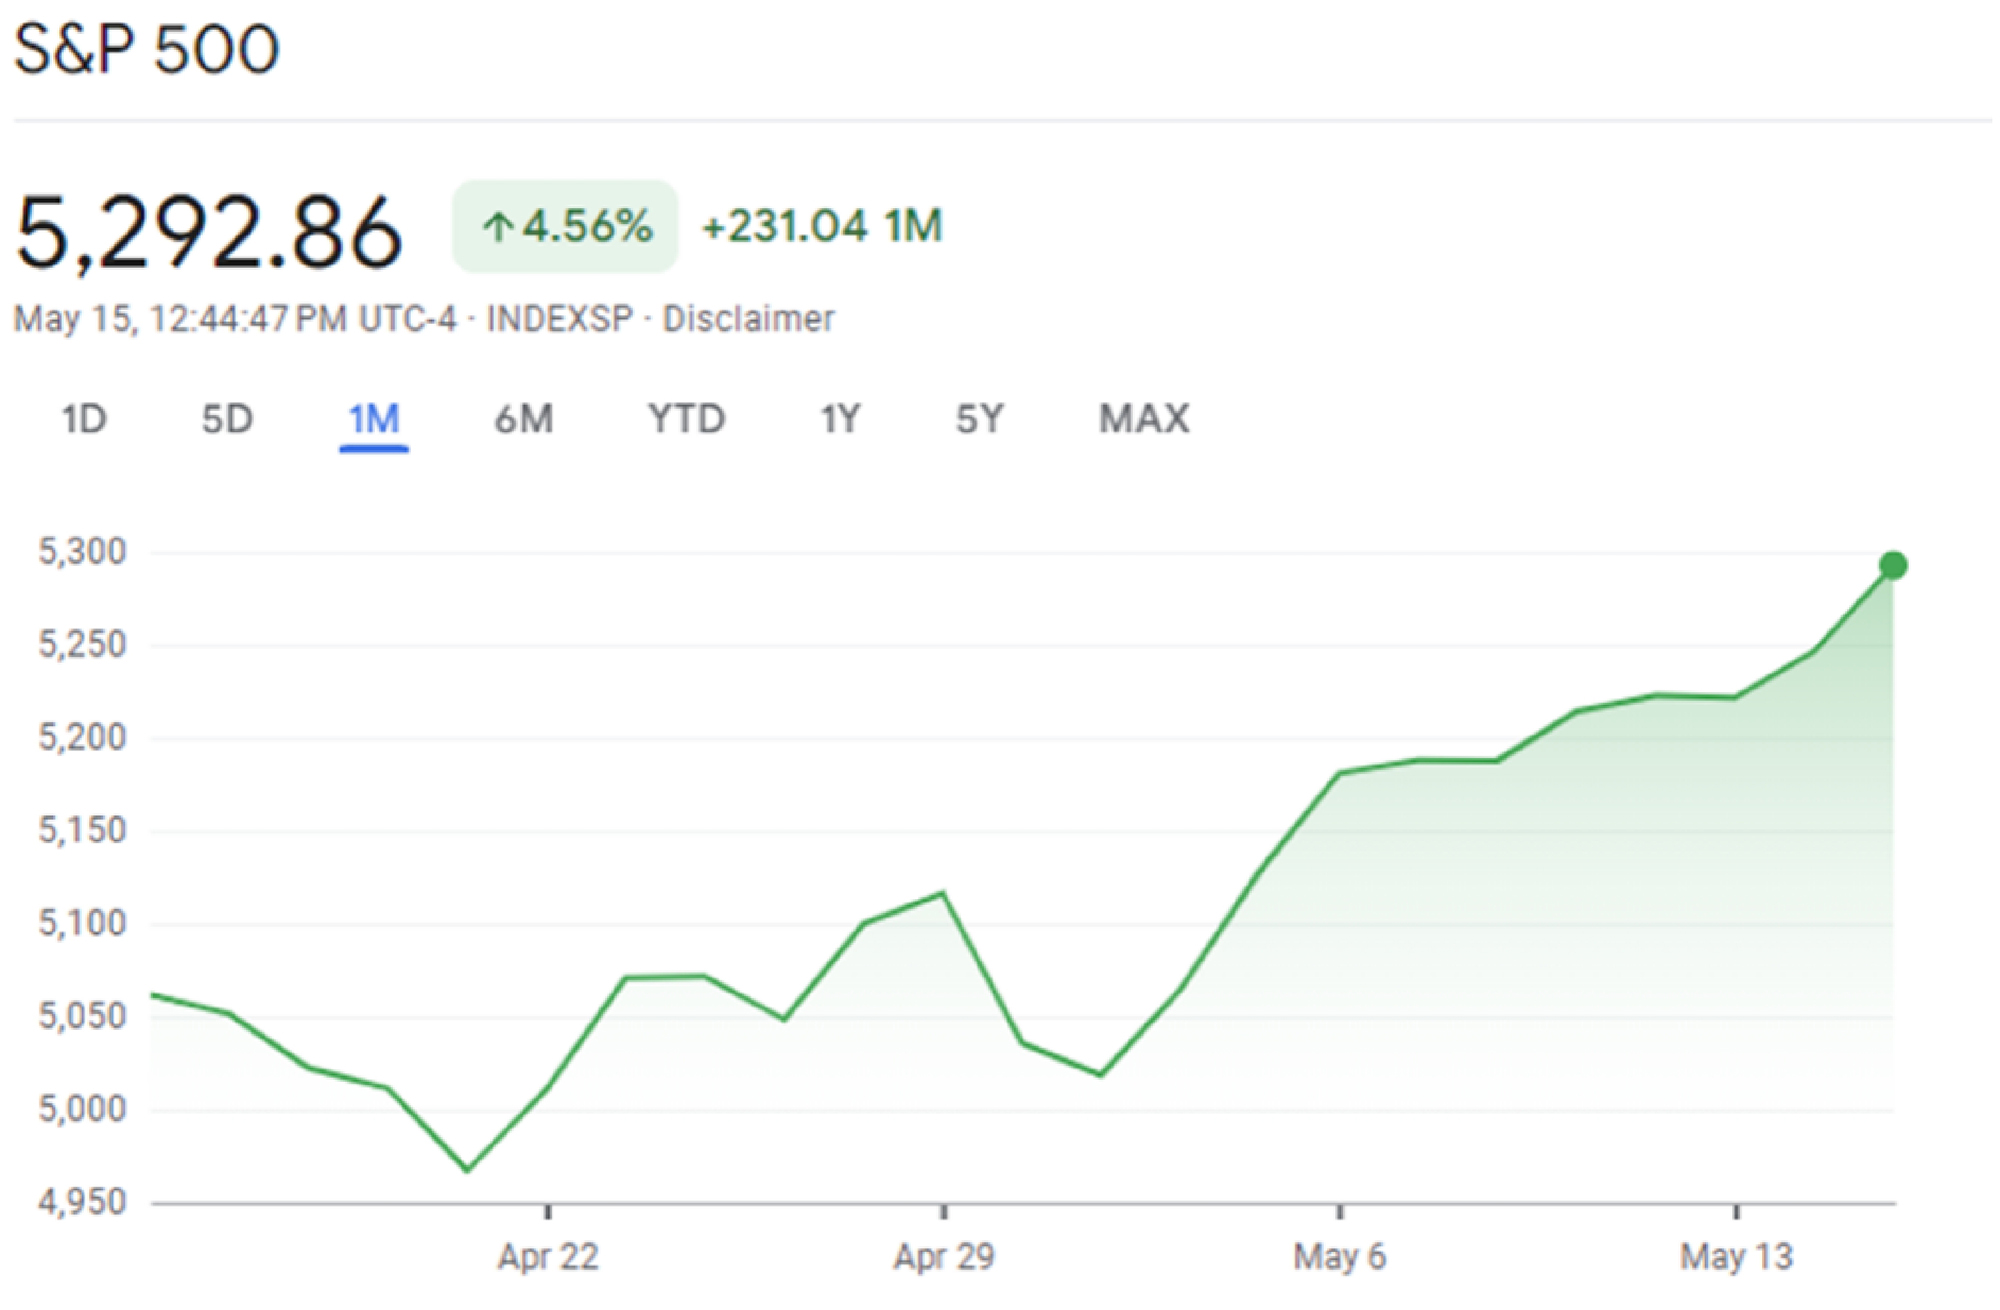Screen dimensions: 2000x1310
Task: Show the YTD chart range
Action: point(686,419)
